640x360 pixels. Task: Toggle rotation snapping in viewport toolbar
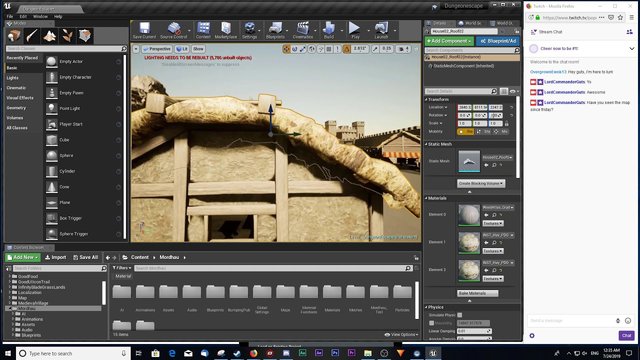(x=347, y=49)
